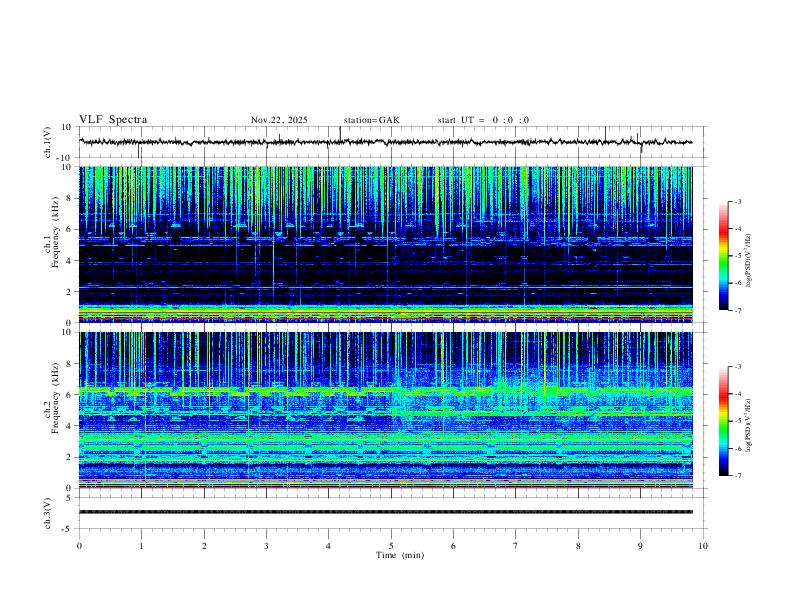Click the "-3" tick of lower color bar
The height and width of the screenshot is (612, 792).
[738, 367]
